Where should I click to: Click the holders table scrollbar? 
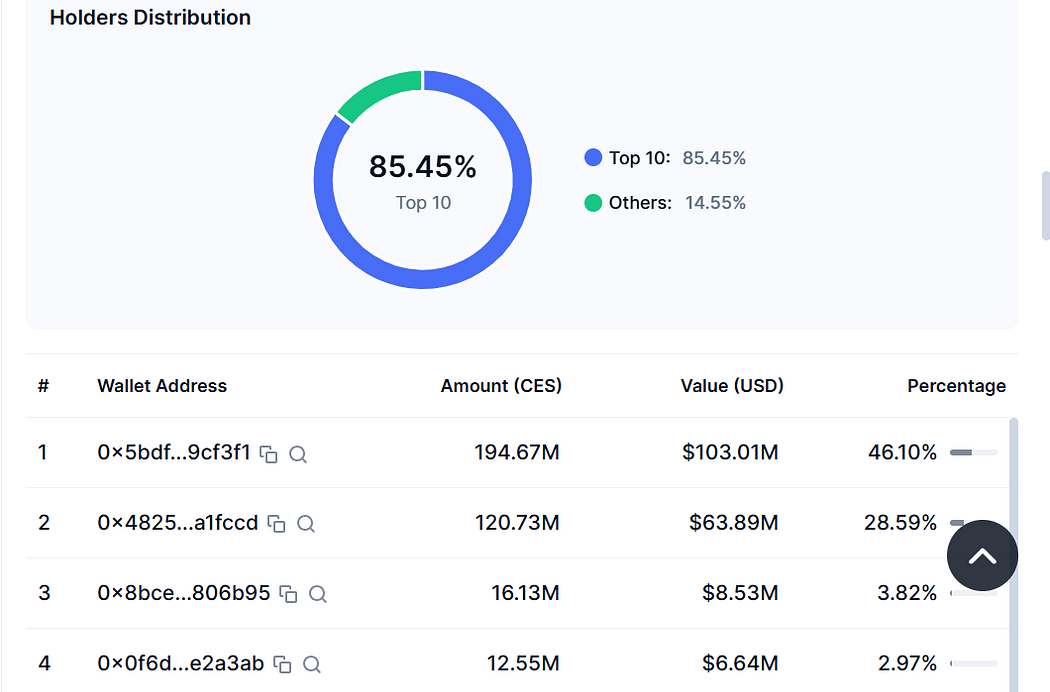tap(1013, 555)
